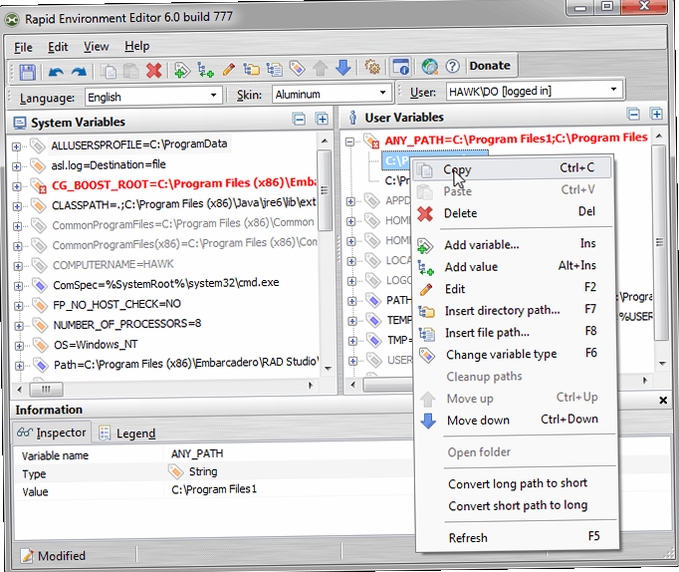Screen dimensions: 679x572
Task: Click the C:\Program Files1 value cell
Action: [214, 489]
